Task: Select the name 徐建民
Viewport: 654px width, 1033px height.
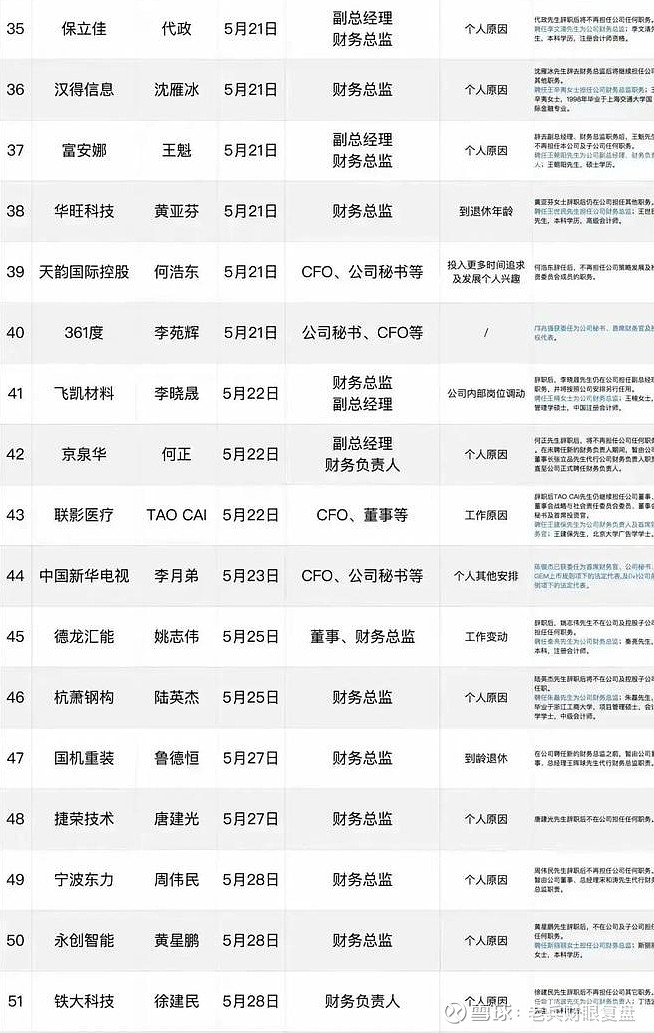Action: [177, 1001]
